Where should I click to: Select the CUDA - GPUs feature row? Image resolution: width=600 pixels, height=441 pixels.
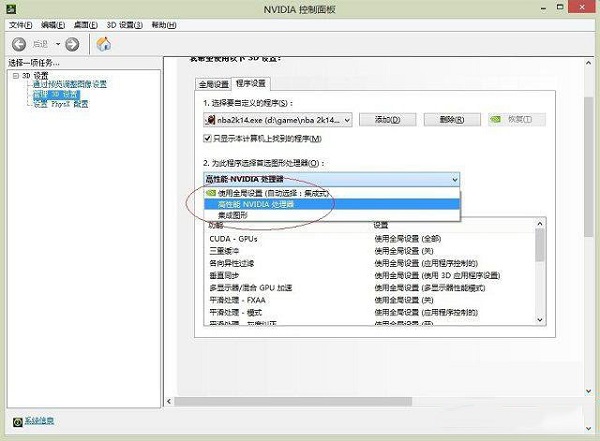369,239
